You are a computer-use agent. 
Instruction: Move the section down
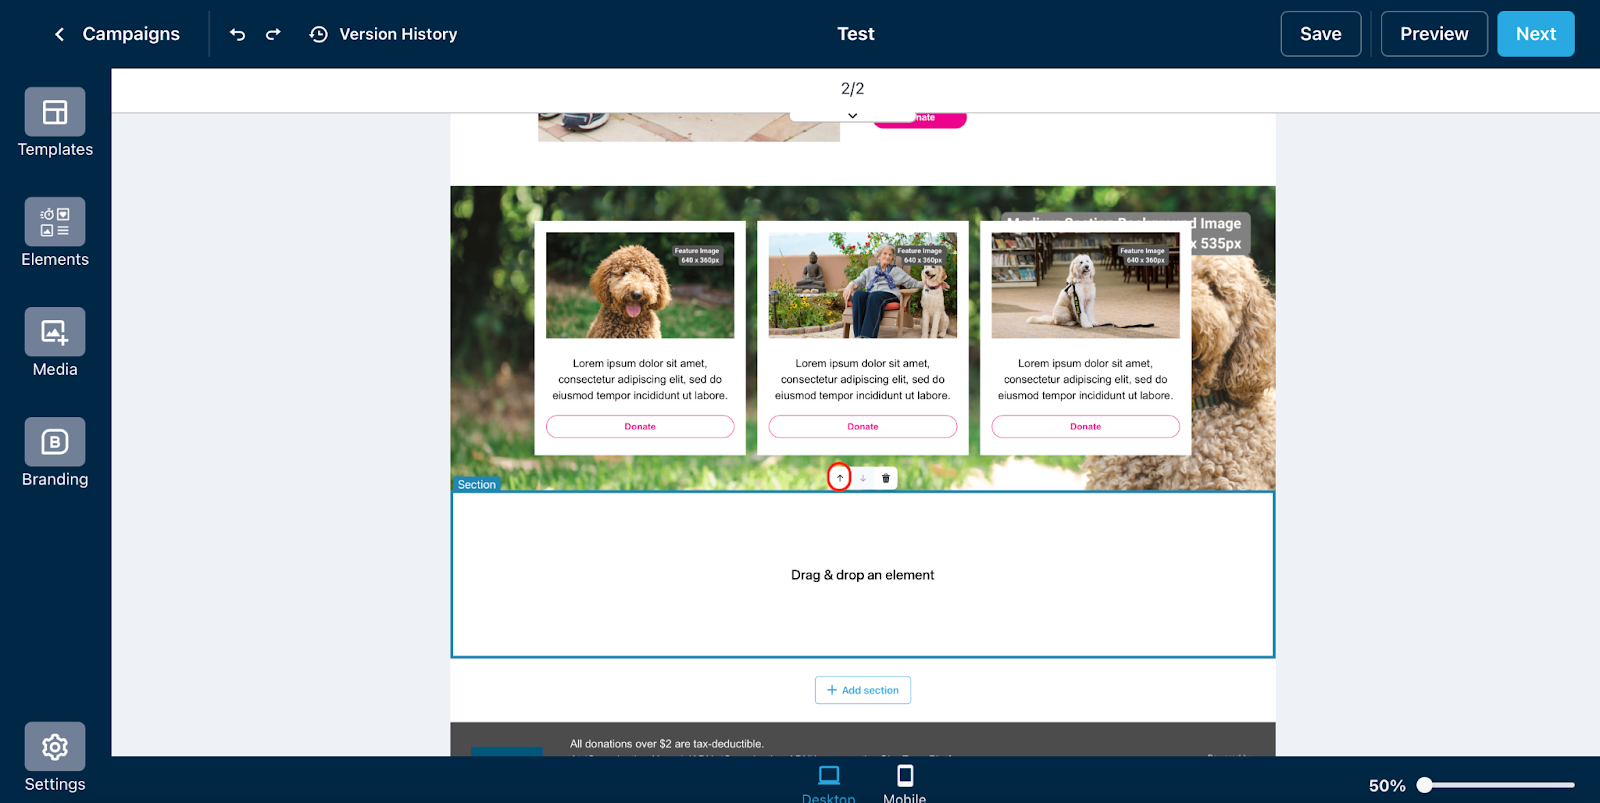tap(863, 478)
